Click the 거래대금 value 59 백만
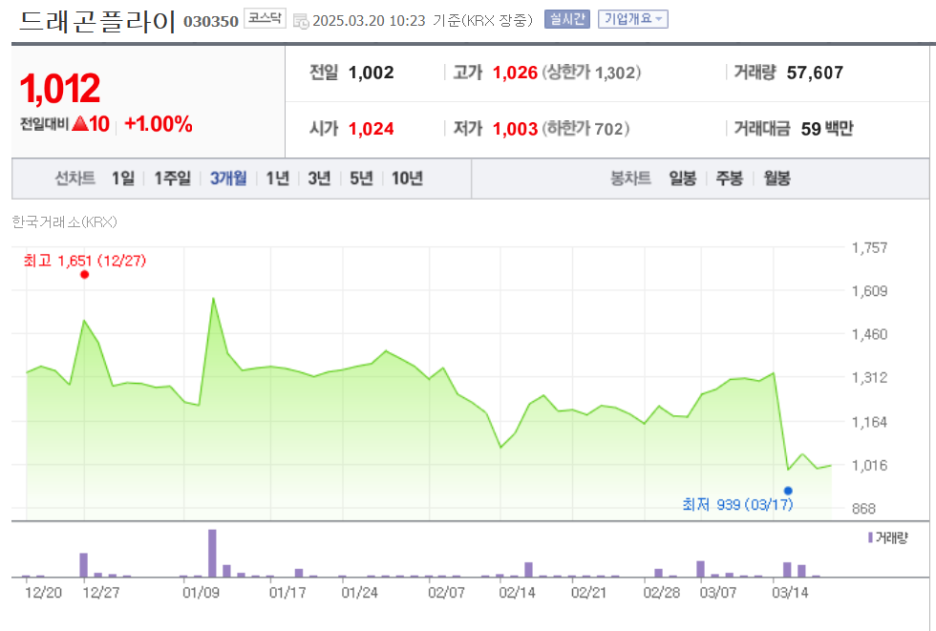The height and width of the screenshot is (631, 936). 827,129
